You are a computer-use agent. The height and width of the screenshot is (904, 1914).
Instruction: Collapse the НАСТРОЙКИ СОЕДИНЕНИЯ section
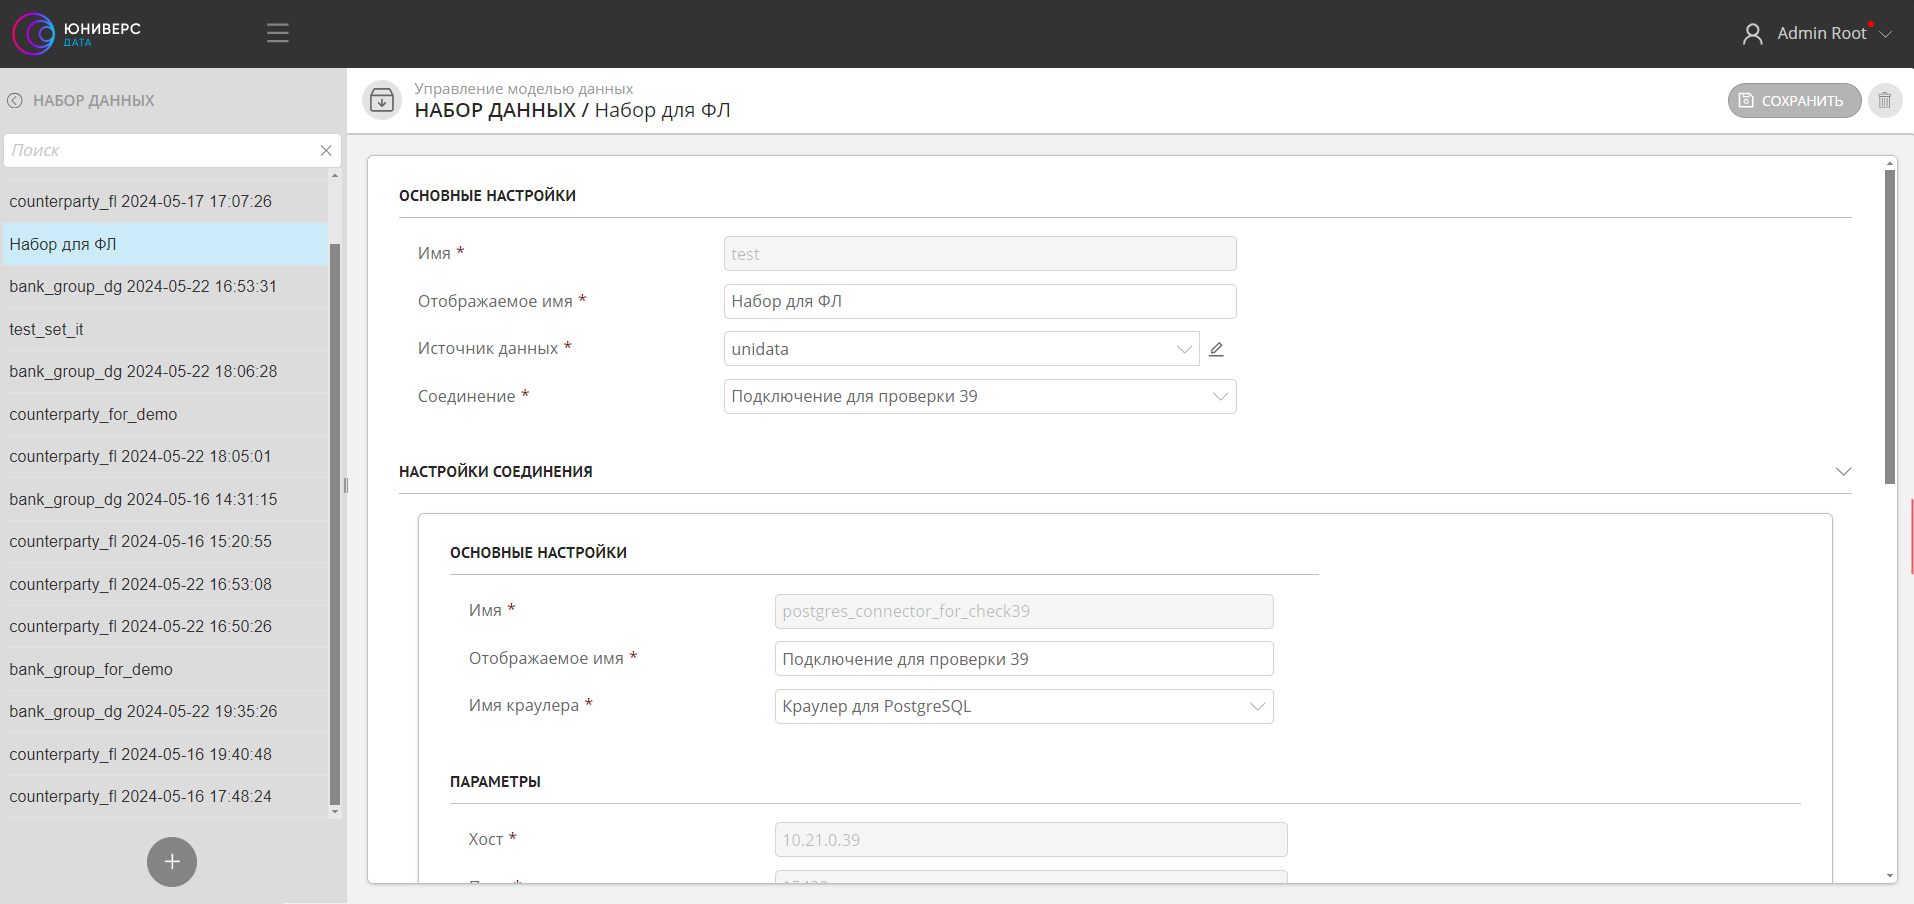pos(1843,472)
